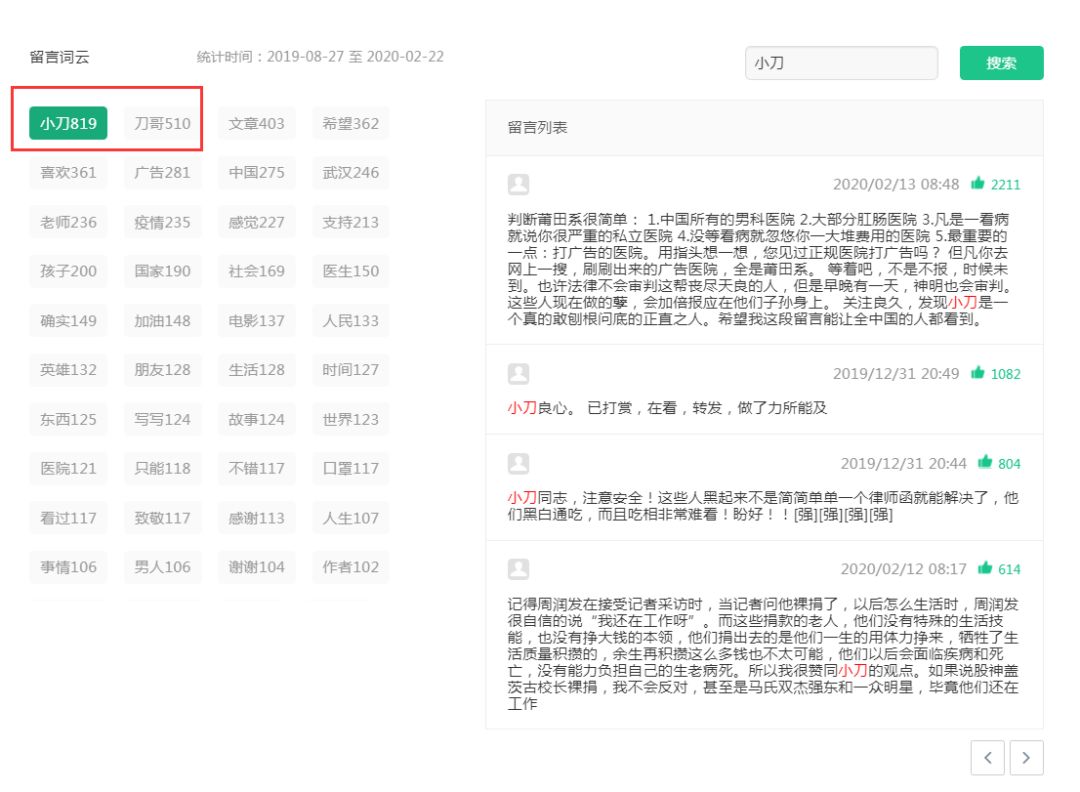The width and height of the screenshot is (1080, 792).
Task: Click the thumbs-up on the 804-like comment
Action: tap(985, 463)
